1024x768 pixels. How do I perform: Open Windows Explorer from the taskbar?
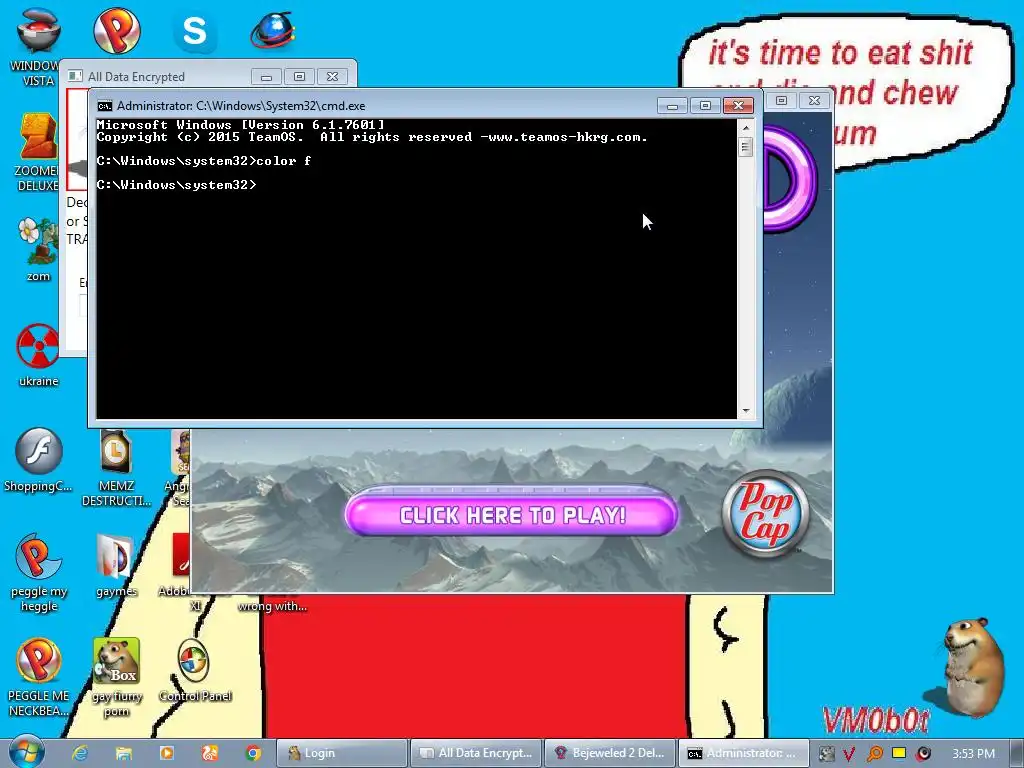pyautogui.click(x=123, y=753)
